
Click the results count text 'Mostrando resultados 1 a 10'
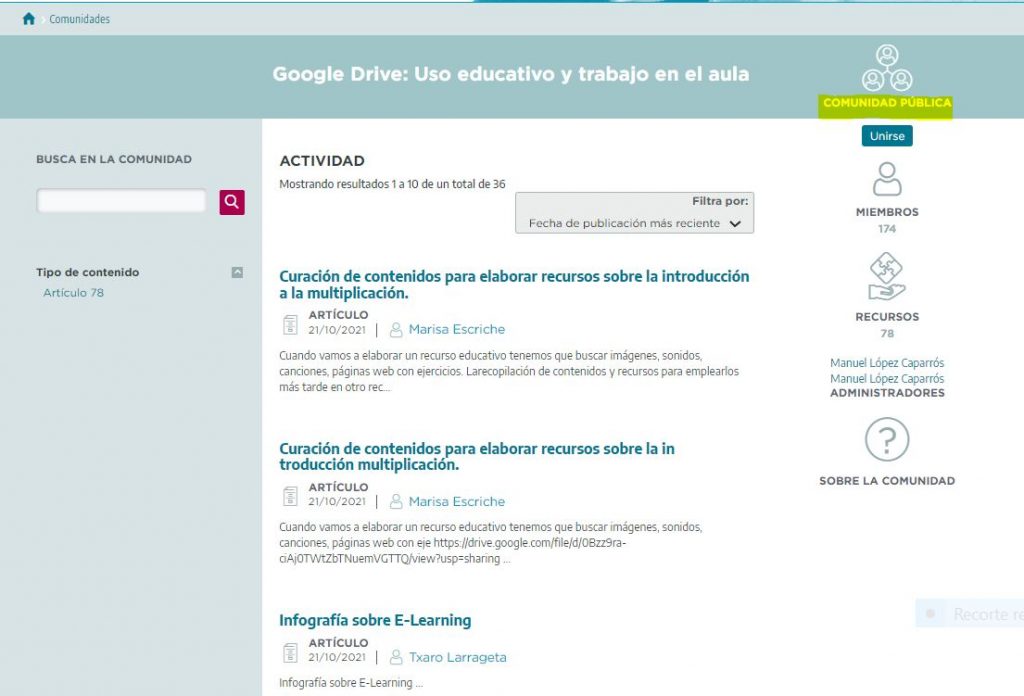coord(392,184)
